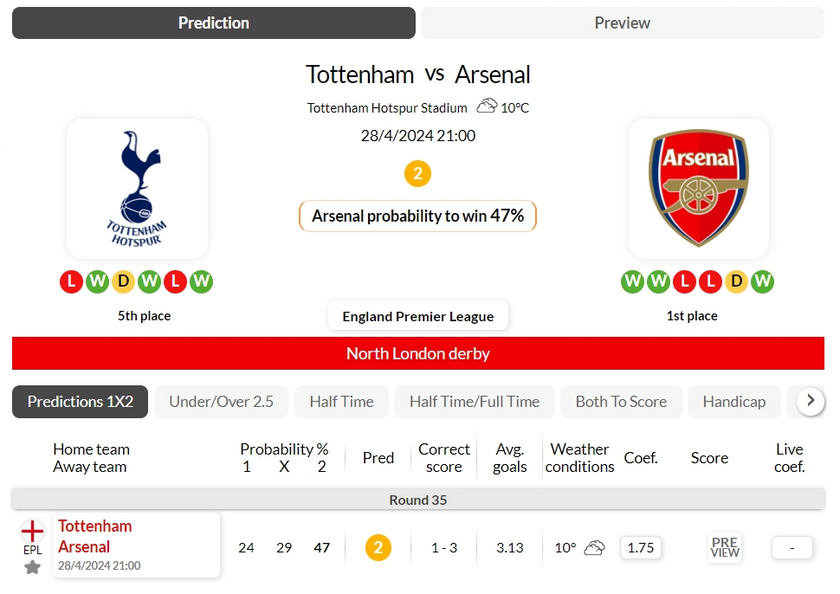840x594 pixels.
Task: Click the cloud weather icon beside 10°C
Action: click(x=487, y=106)
